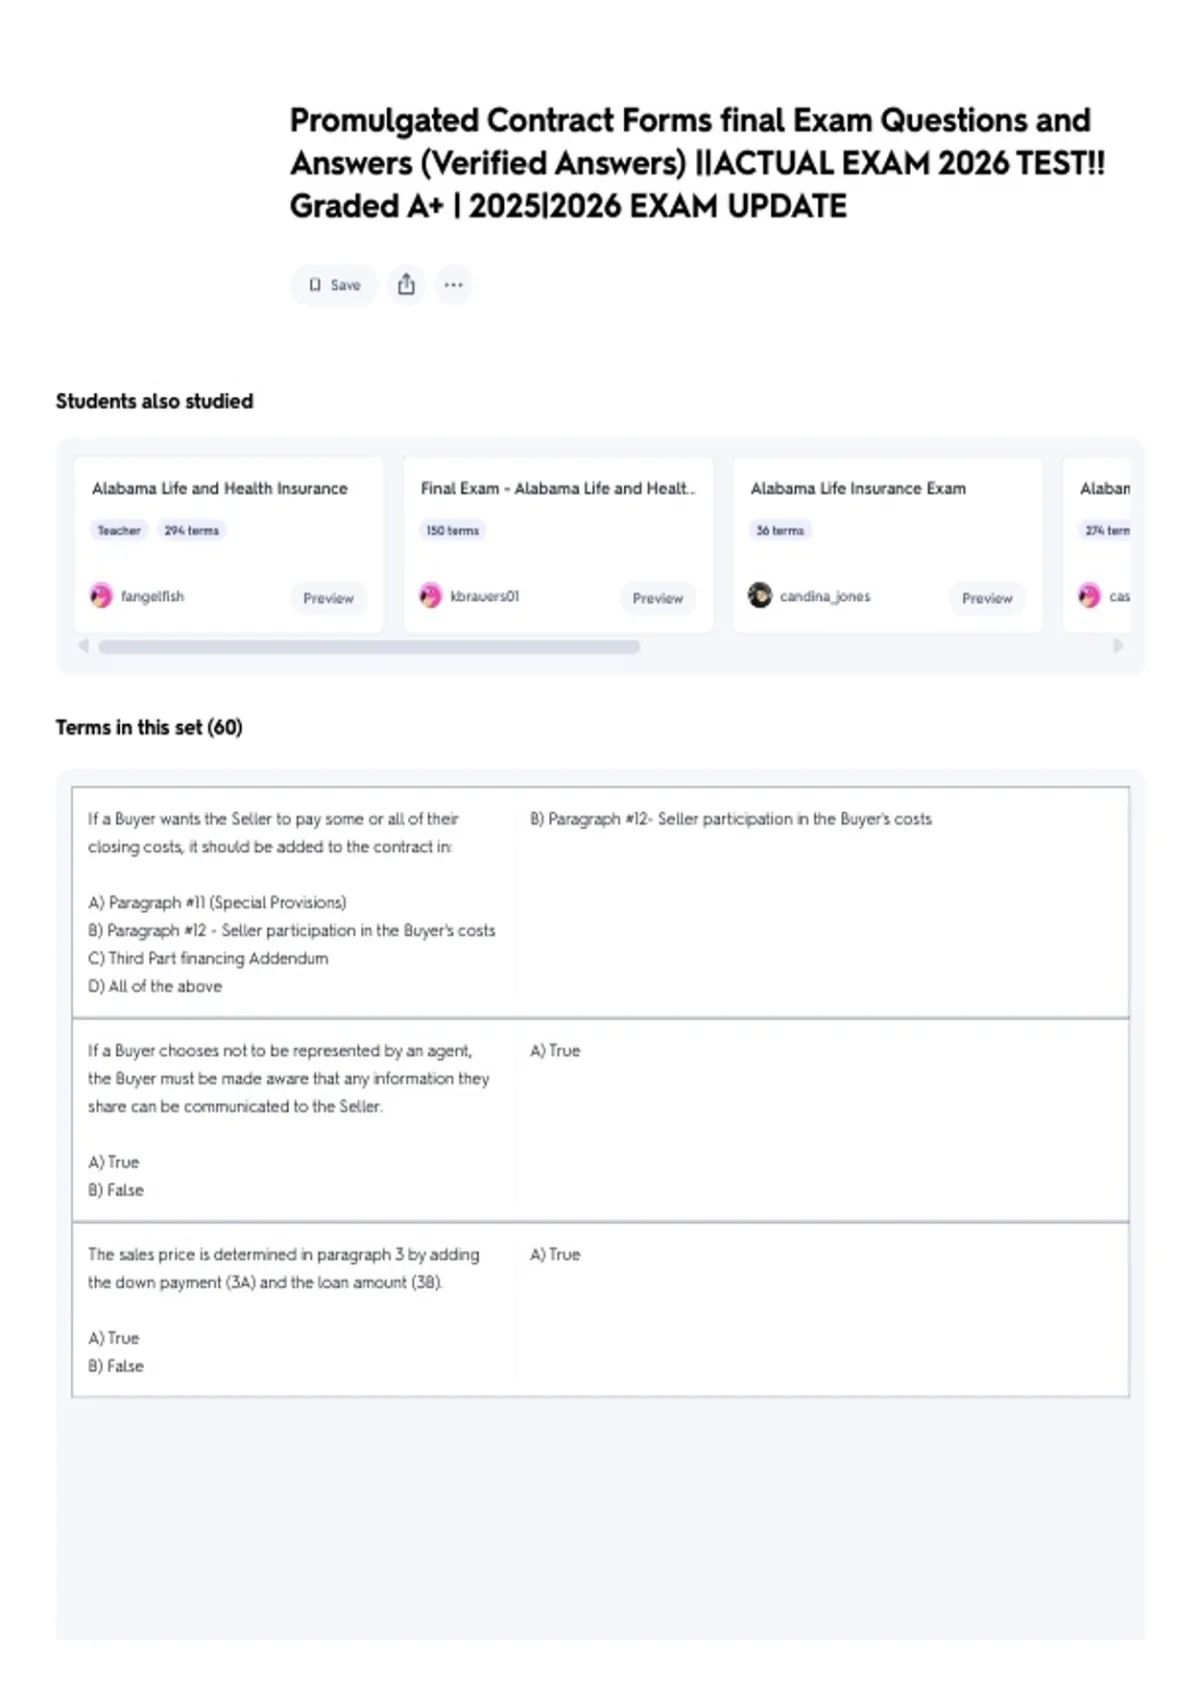This screenshot has height=1700, width=1200.
Task: Click the Teacher badge on first card
Action: [x=119, y=530]
